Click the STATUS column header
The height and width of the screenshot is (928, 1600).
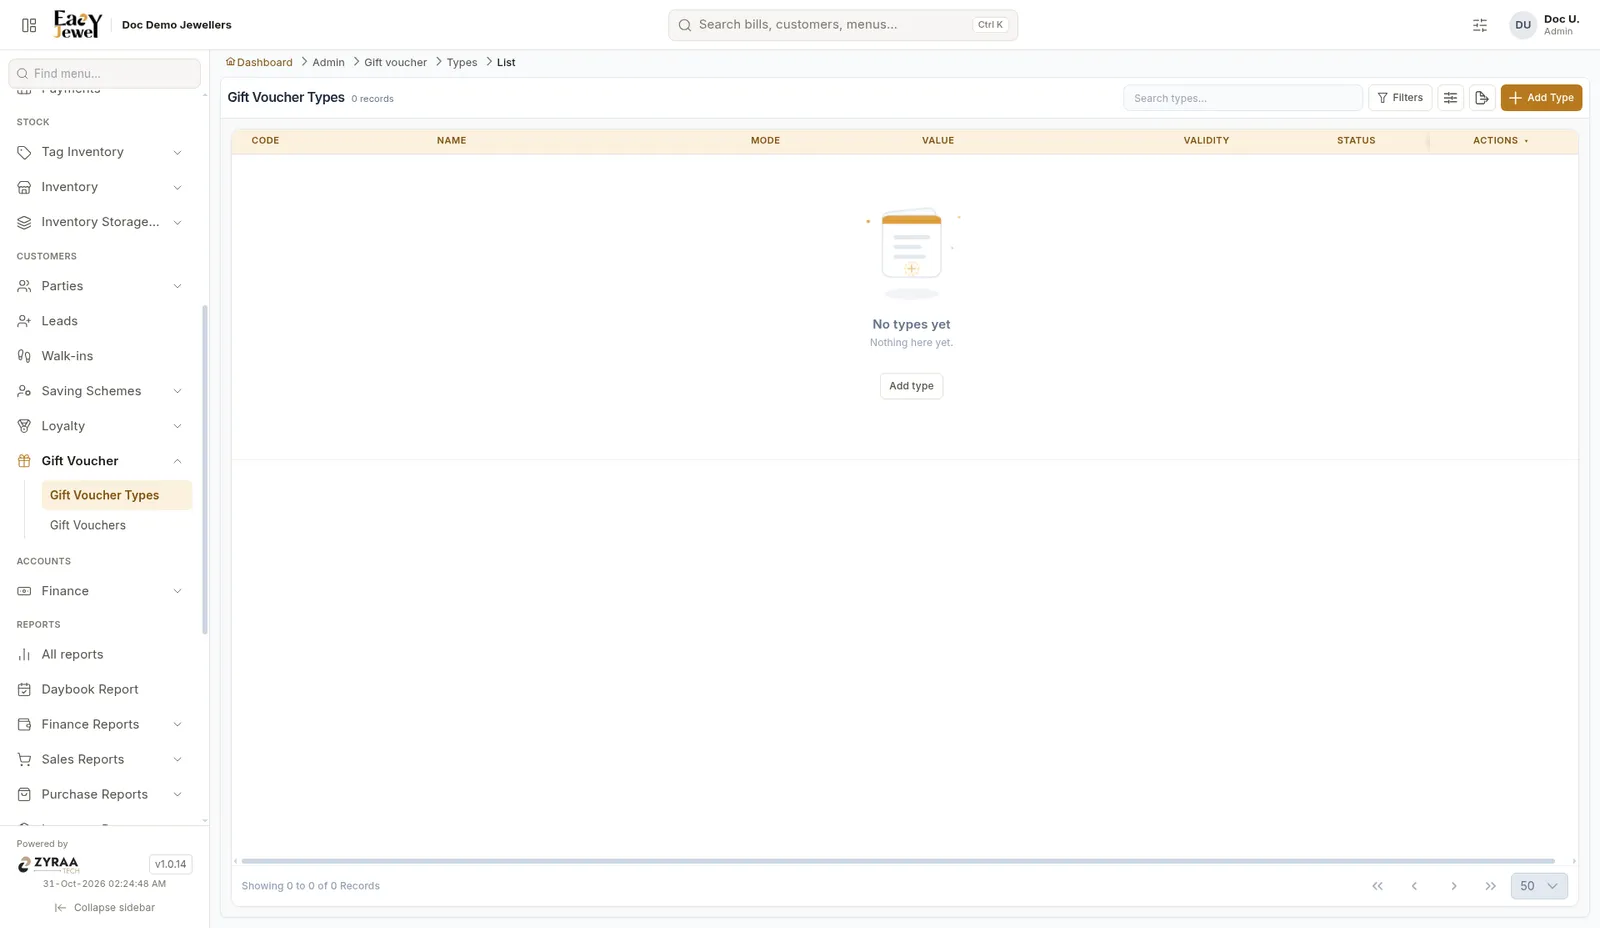click(1356, 141)
